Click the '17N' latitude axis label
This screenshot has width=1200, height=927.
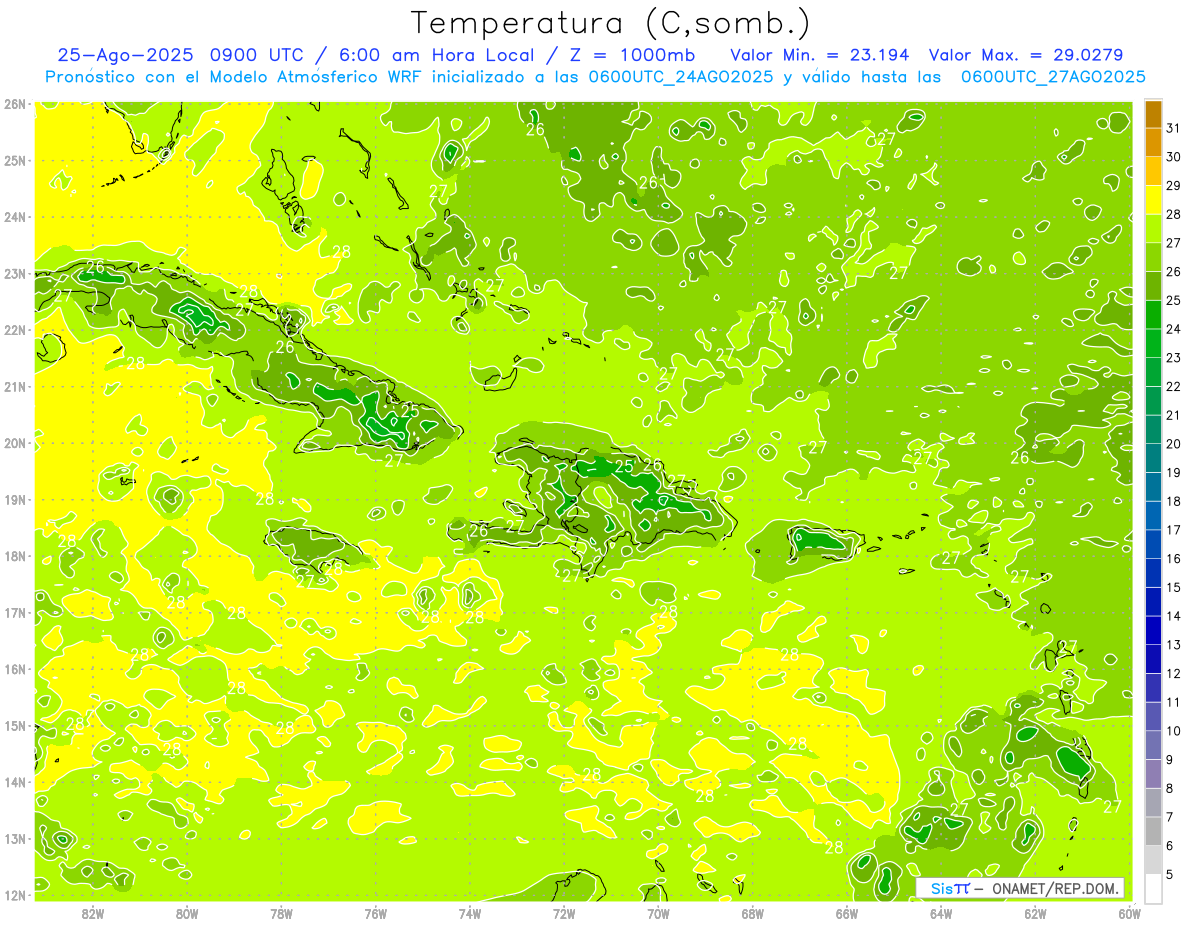[15, 613]
